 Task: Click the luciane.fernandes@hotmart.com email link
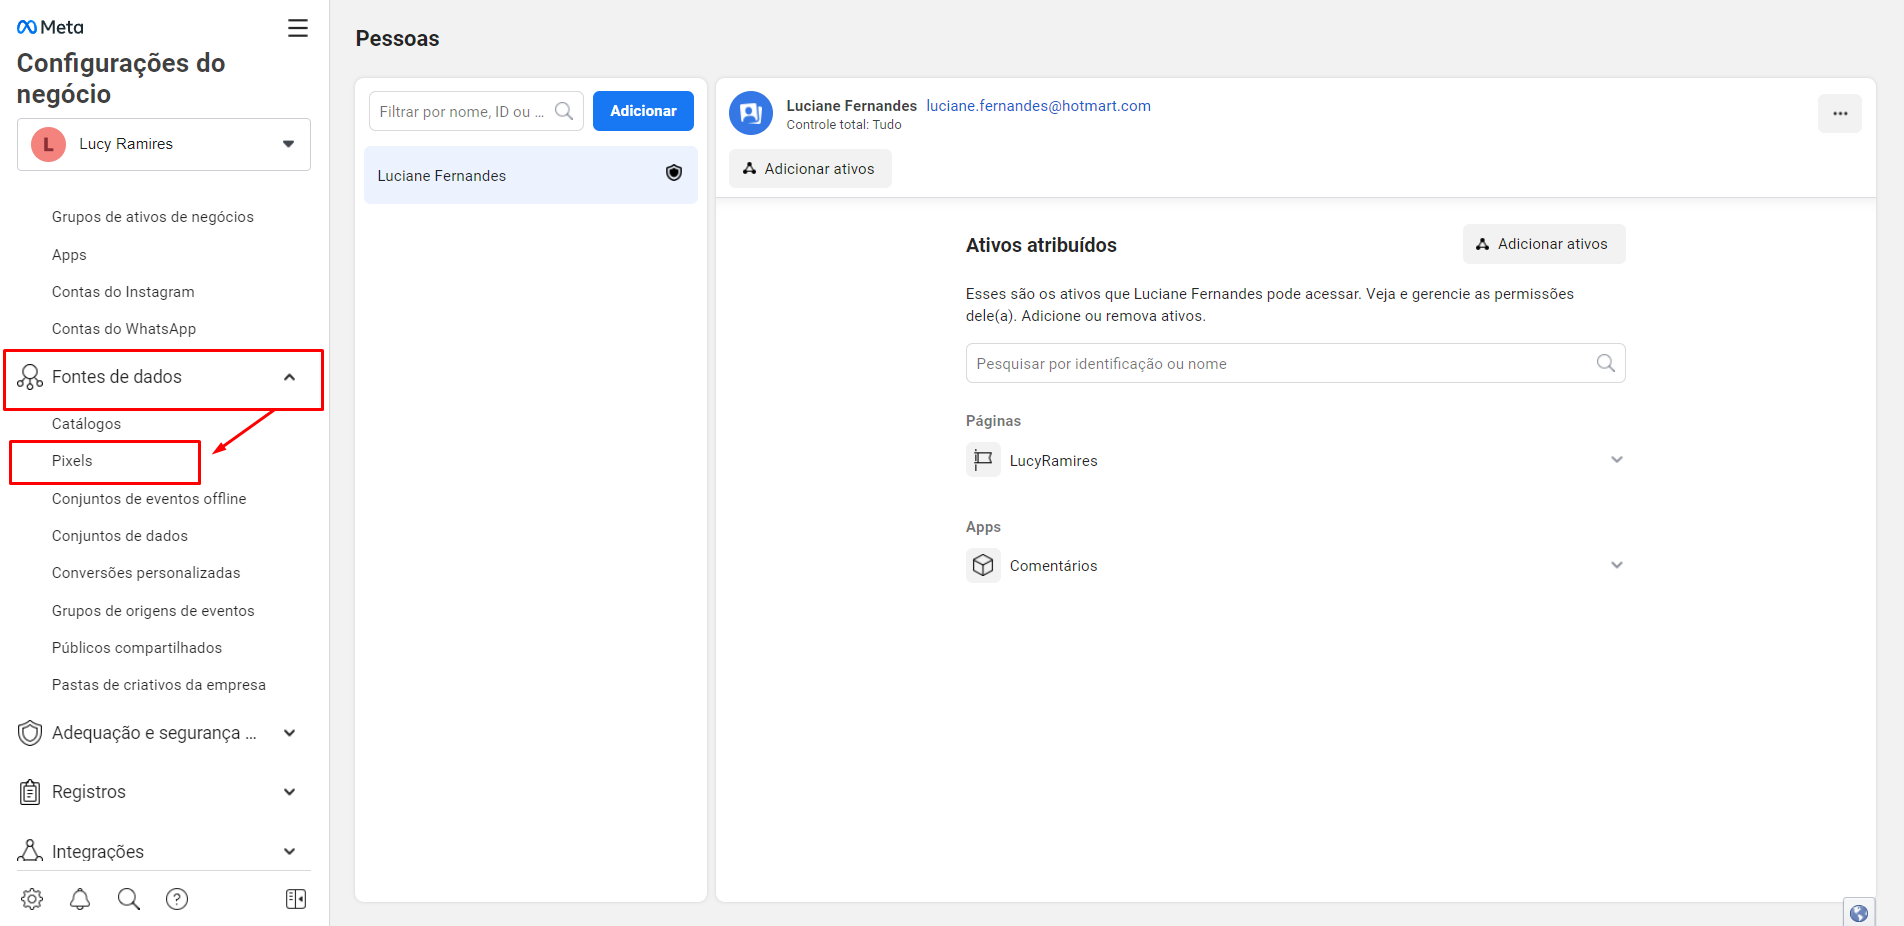pos(1038,106)
